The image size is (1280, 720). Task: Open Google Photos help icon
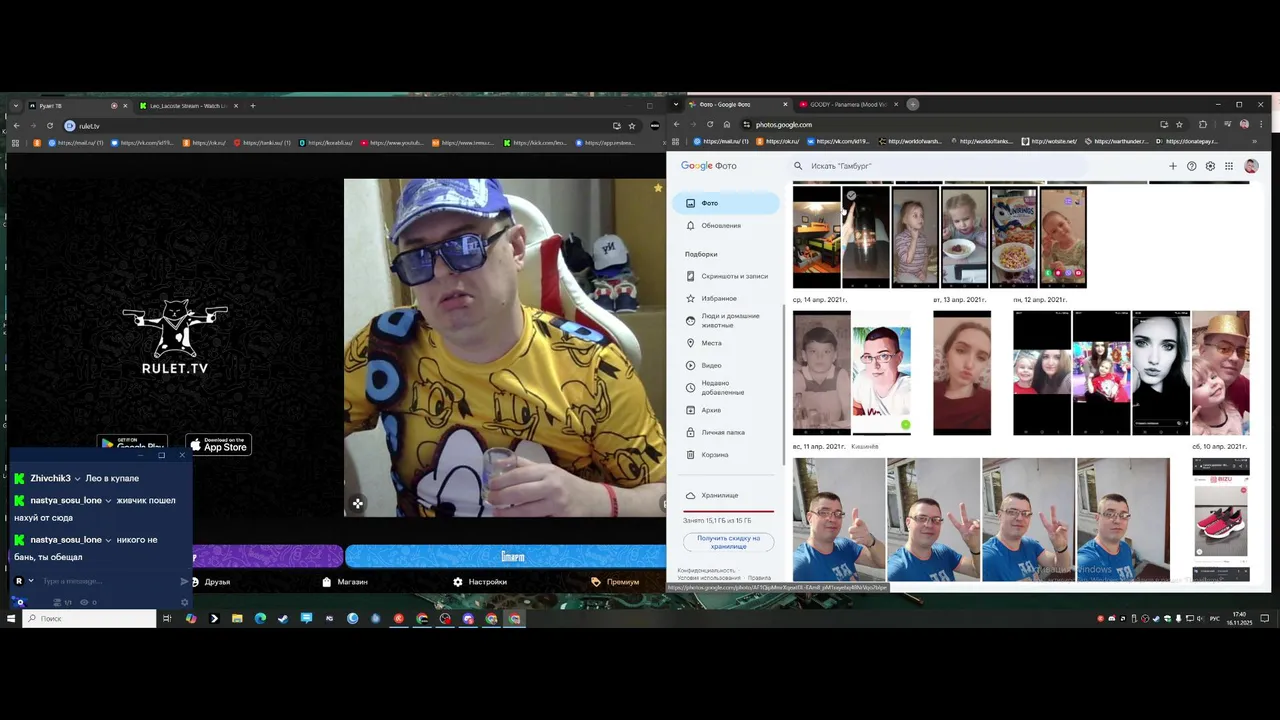(1191, 166)
